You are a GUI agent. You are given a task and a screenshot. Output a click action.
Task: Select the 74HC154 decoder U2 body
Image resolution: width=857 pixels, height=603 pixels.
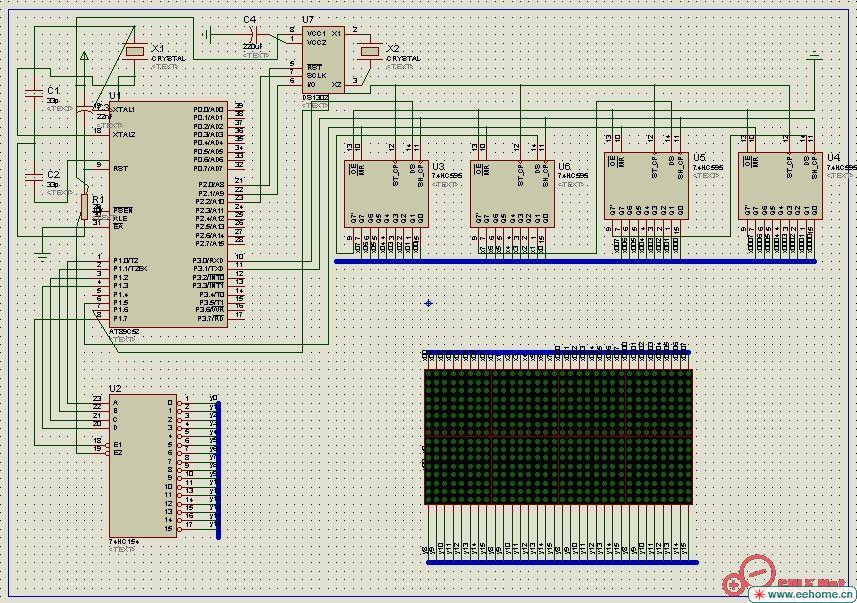pyautogui.click(x=143, y=466)
